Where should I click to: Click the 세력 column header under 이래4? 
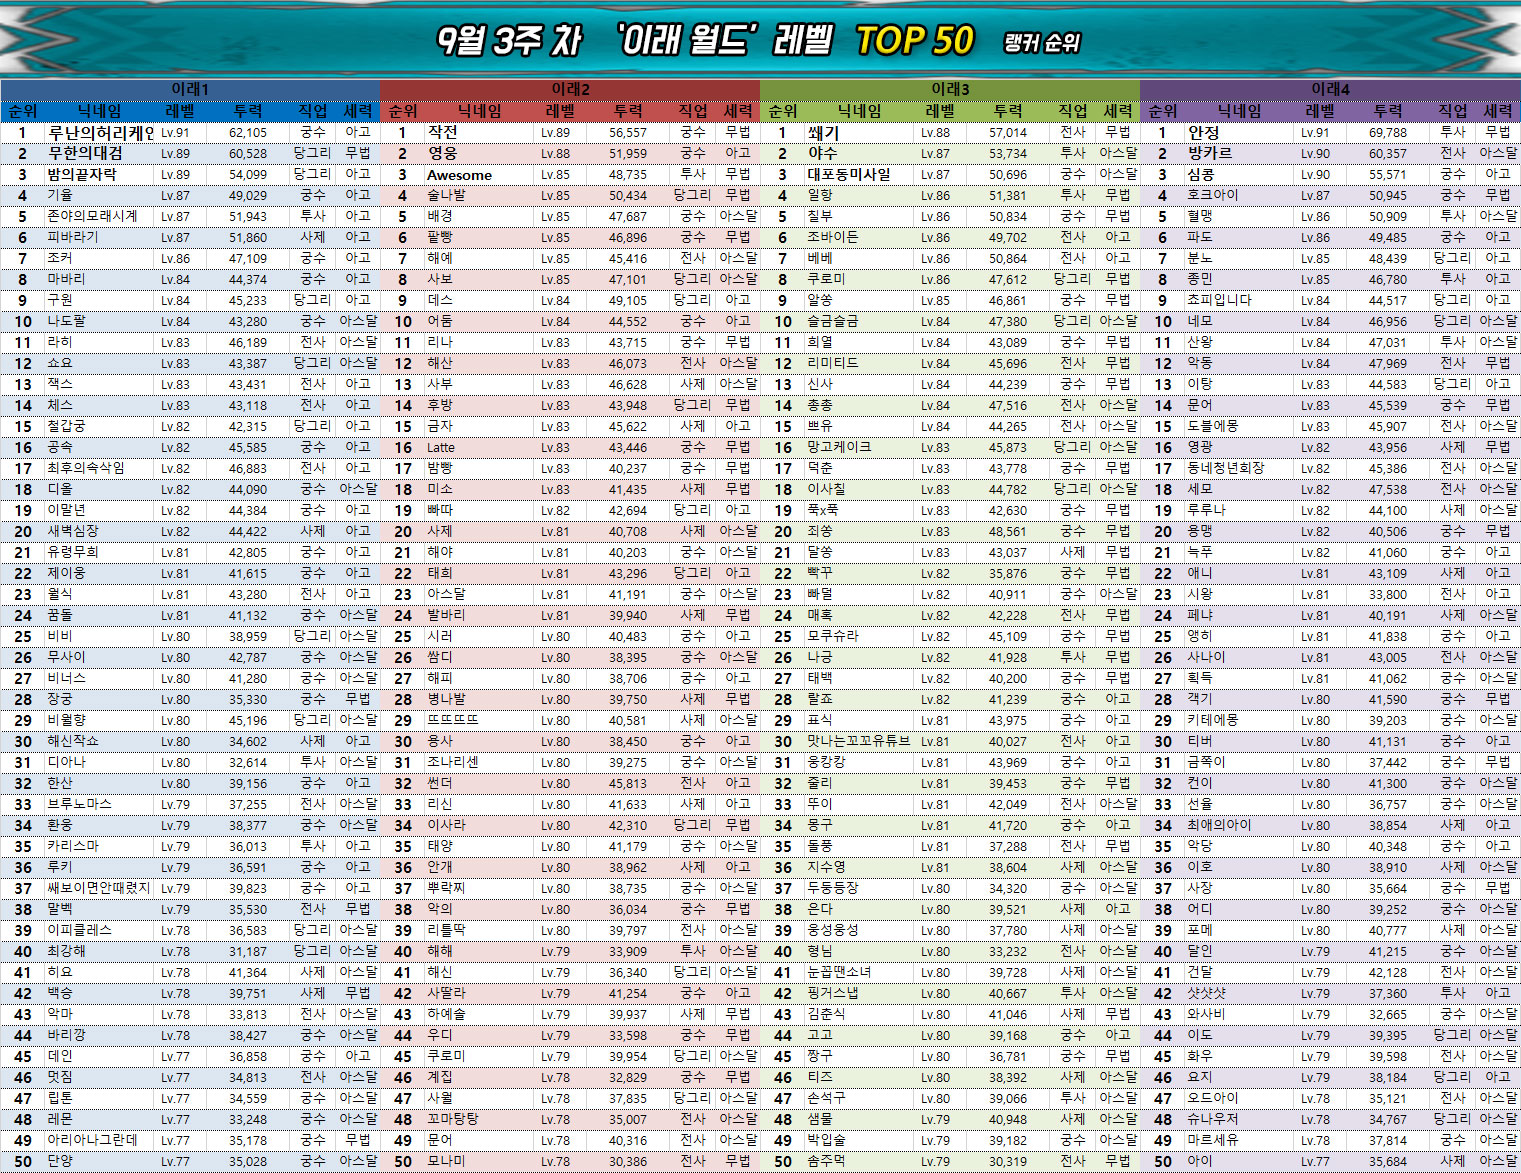[x=1497, y=111]
